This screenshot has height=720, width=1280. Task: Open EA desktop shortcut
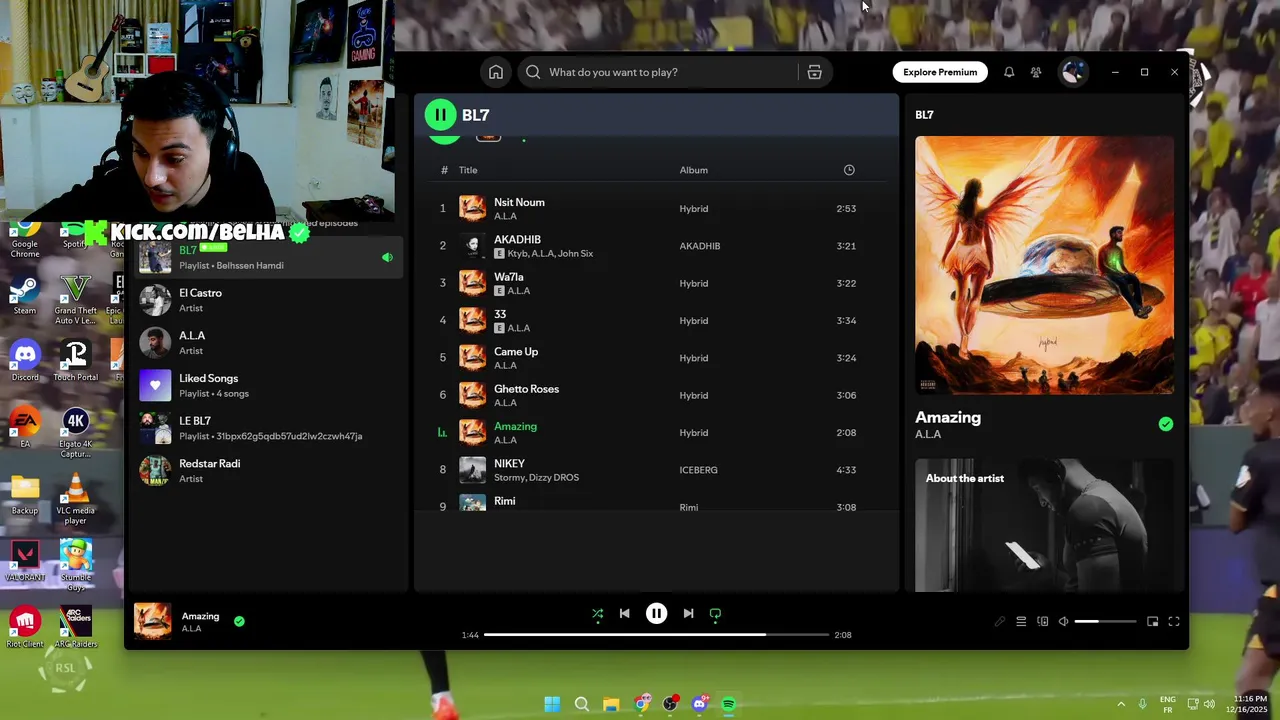pyautogui.click(x=25, y=428)
